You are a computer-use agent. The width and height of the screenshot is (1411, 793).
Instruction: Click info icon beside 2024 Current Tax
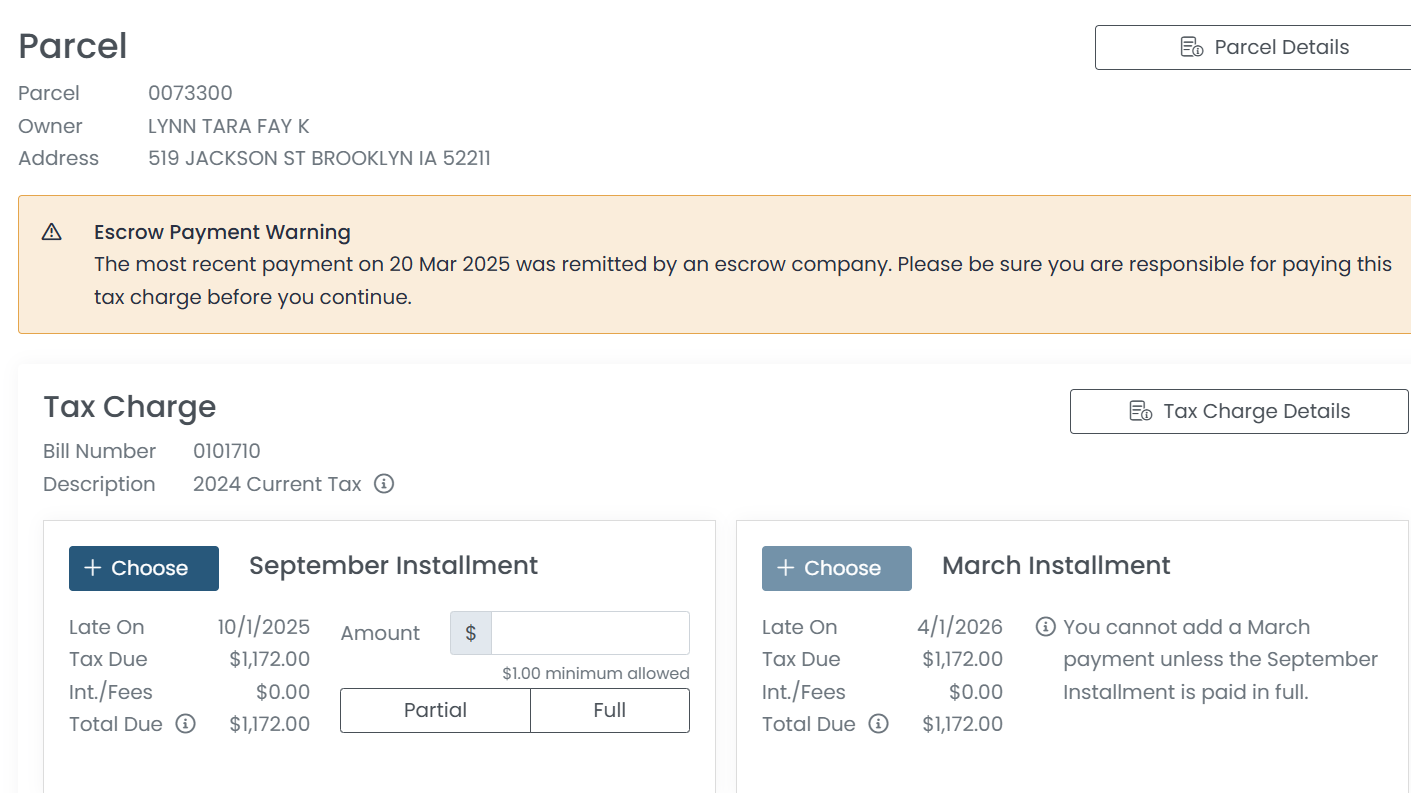click(x=384, y=484)
